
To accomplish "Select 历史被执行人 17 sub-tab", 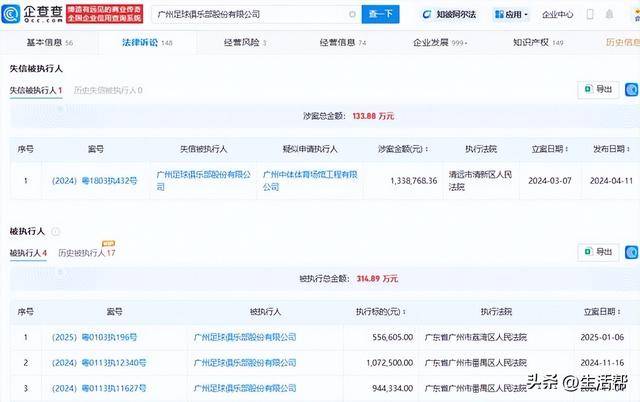I will tap(87, 253).
